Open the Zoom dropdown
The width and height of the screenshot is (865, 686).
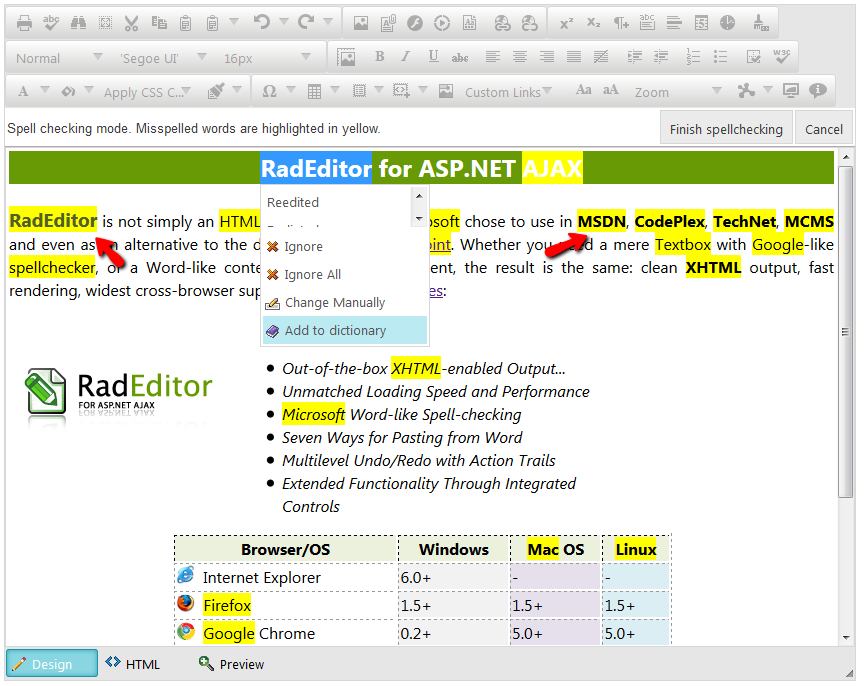(677, 92)
